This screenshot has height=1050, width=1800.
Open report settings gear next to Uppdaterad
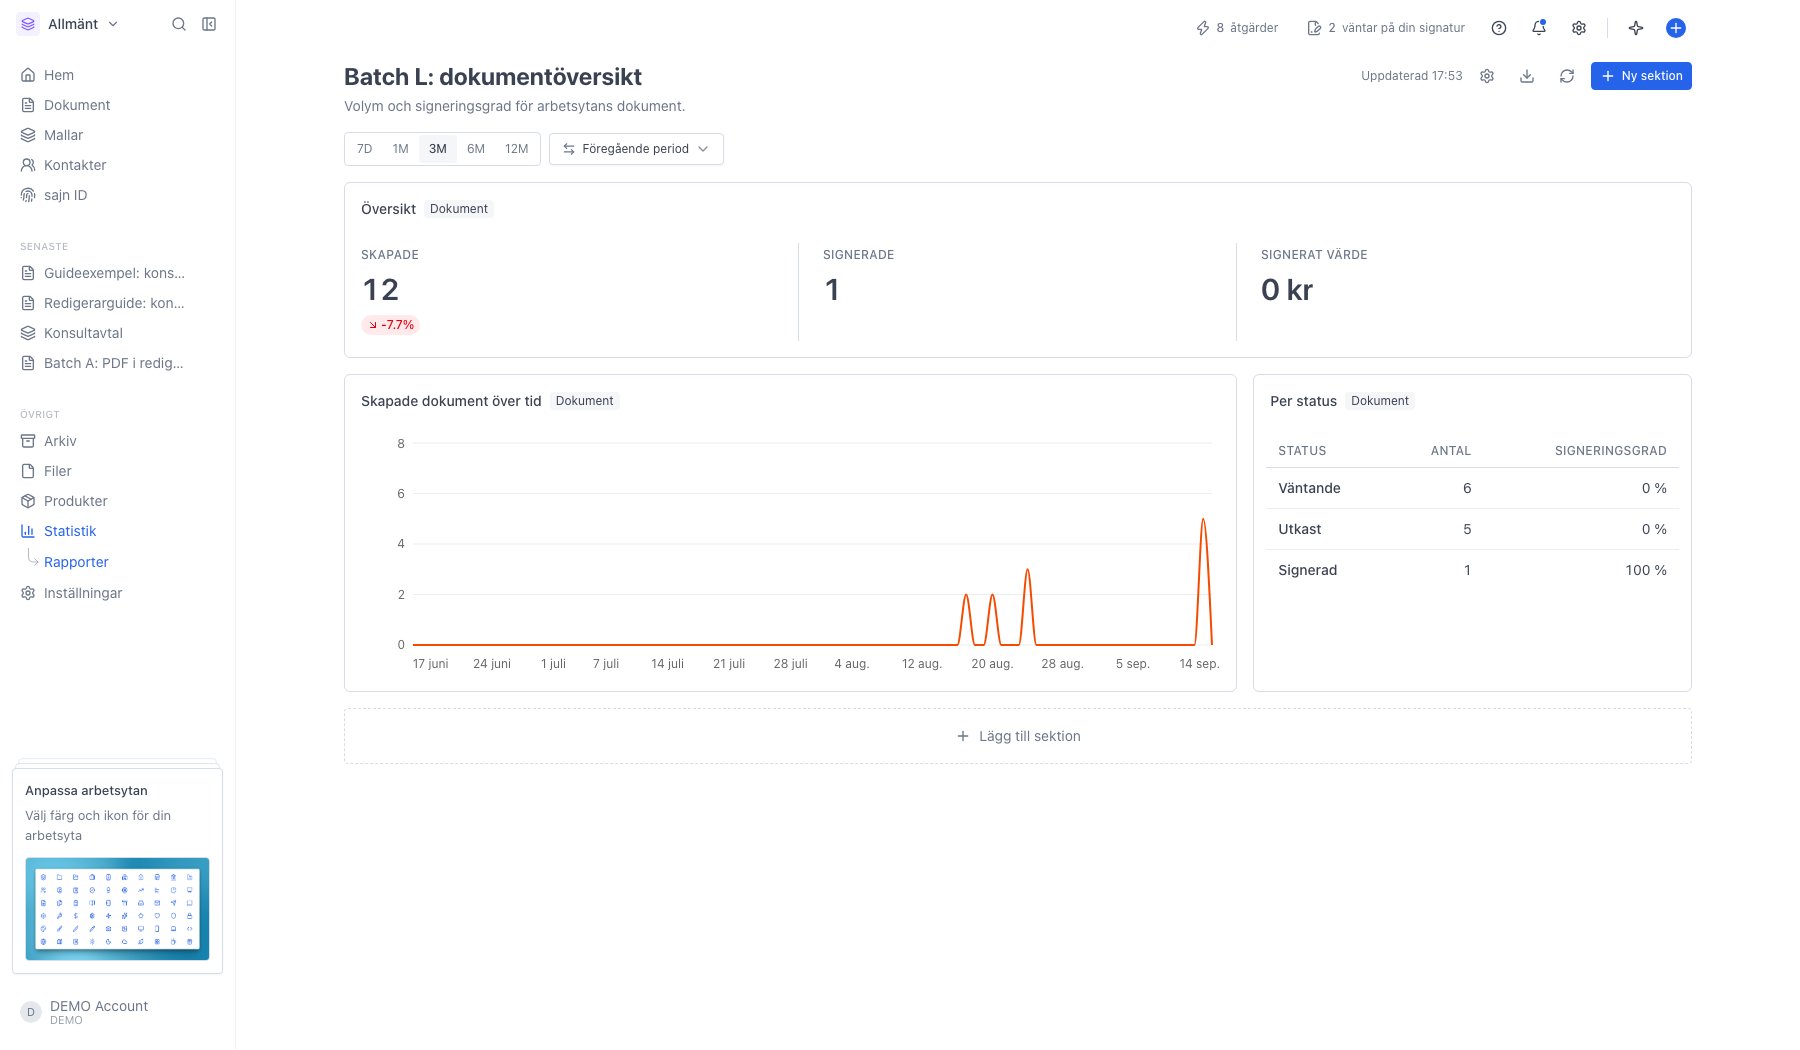pyautogui.click(x=1487, y=76)
